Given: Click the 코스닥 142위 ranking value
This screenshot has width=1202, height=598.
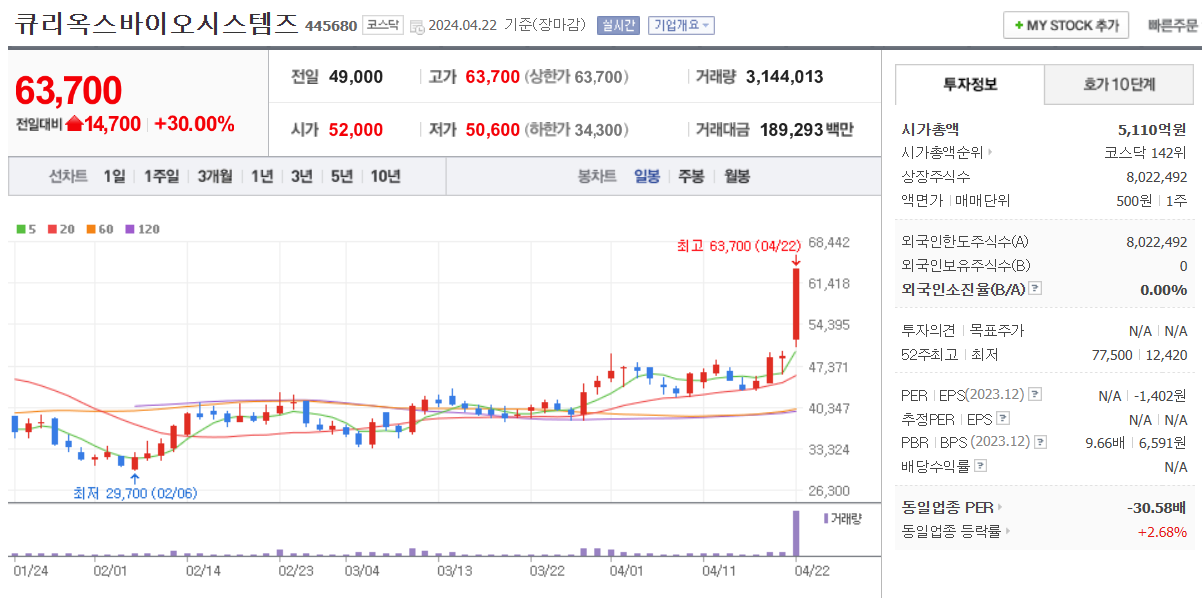Looking at the screenshot, I should [x=1145, y=153].
